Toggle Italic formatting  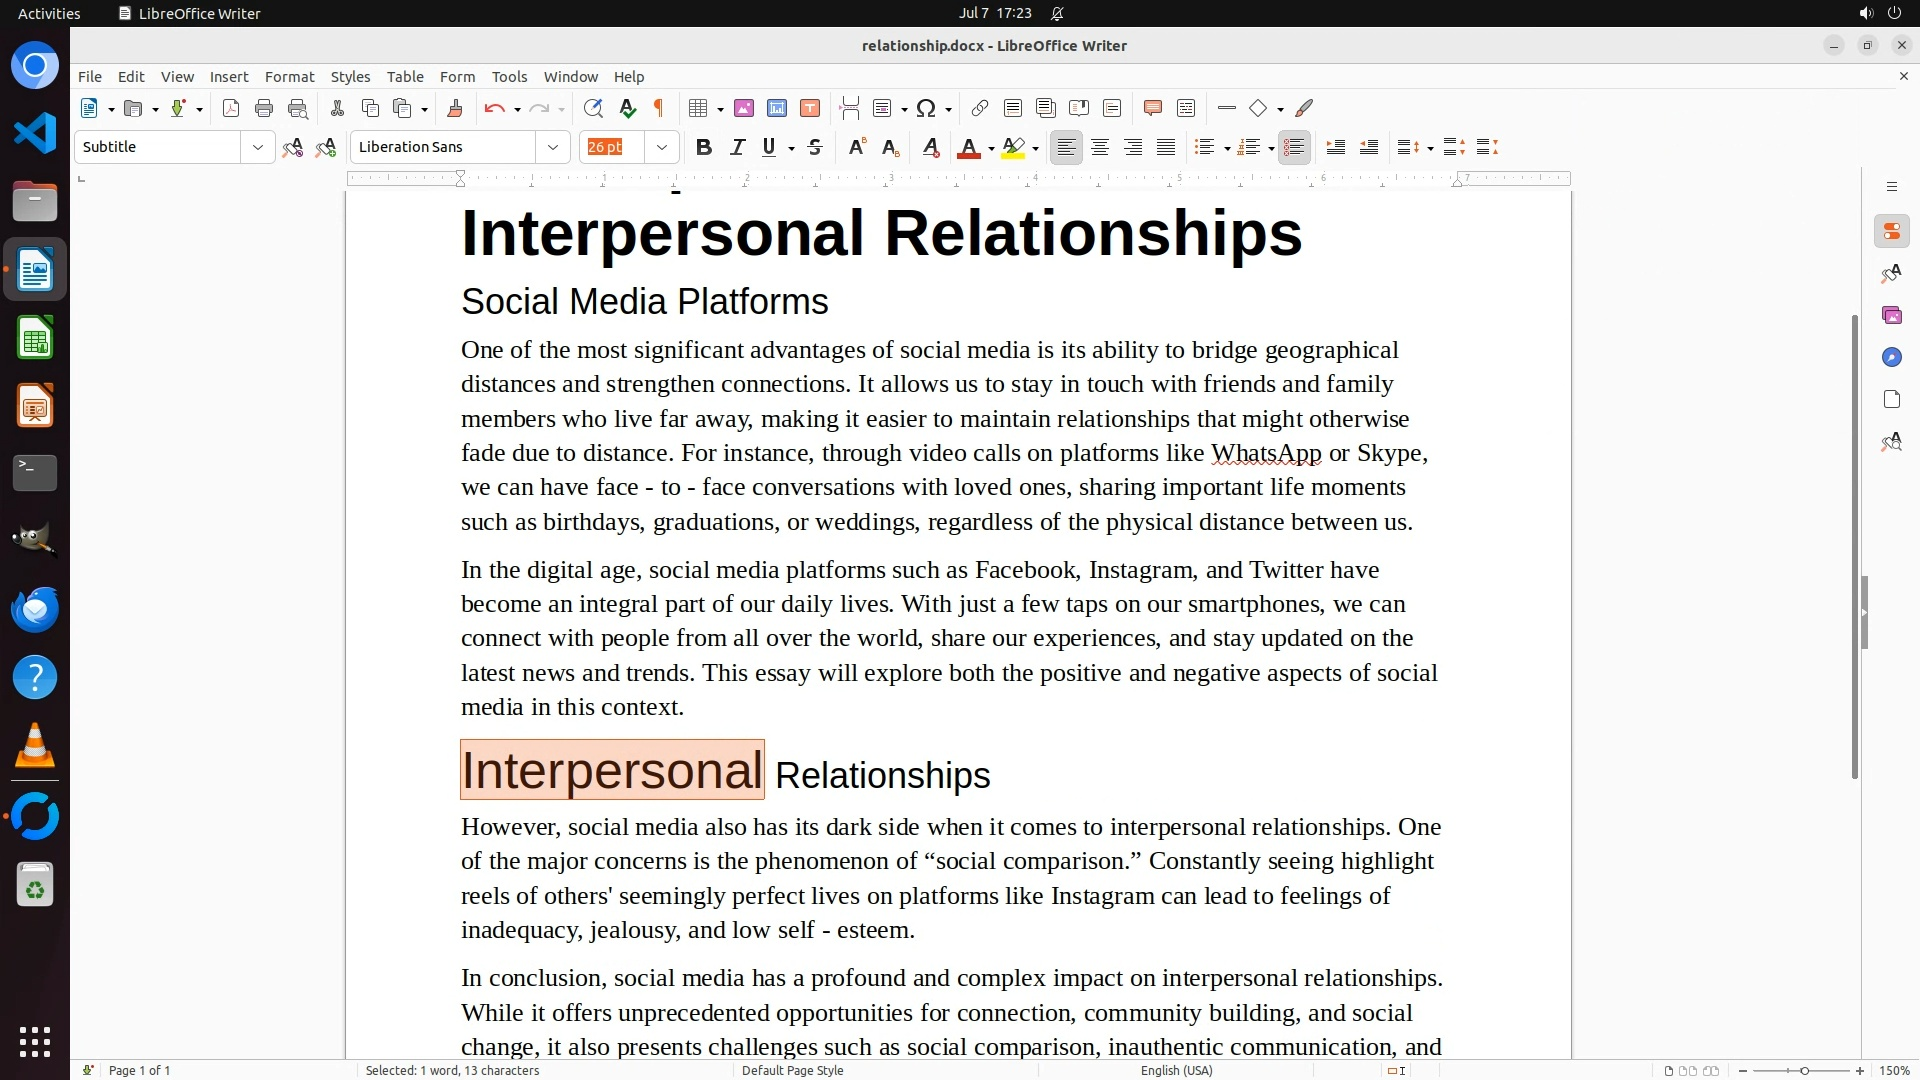click(737, 147)
